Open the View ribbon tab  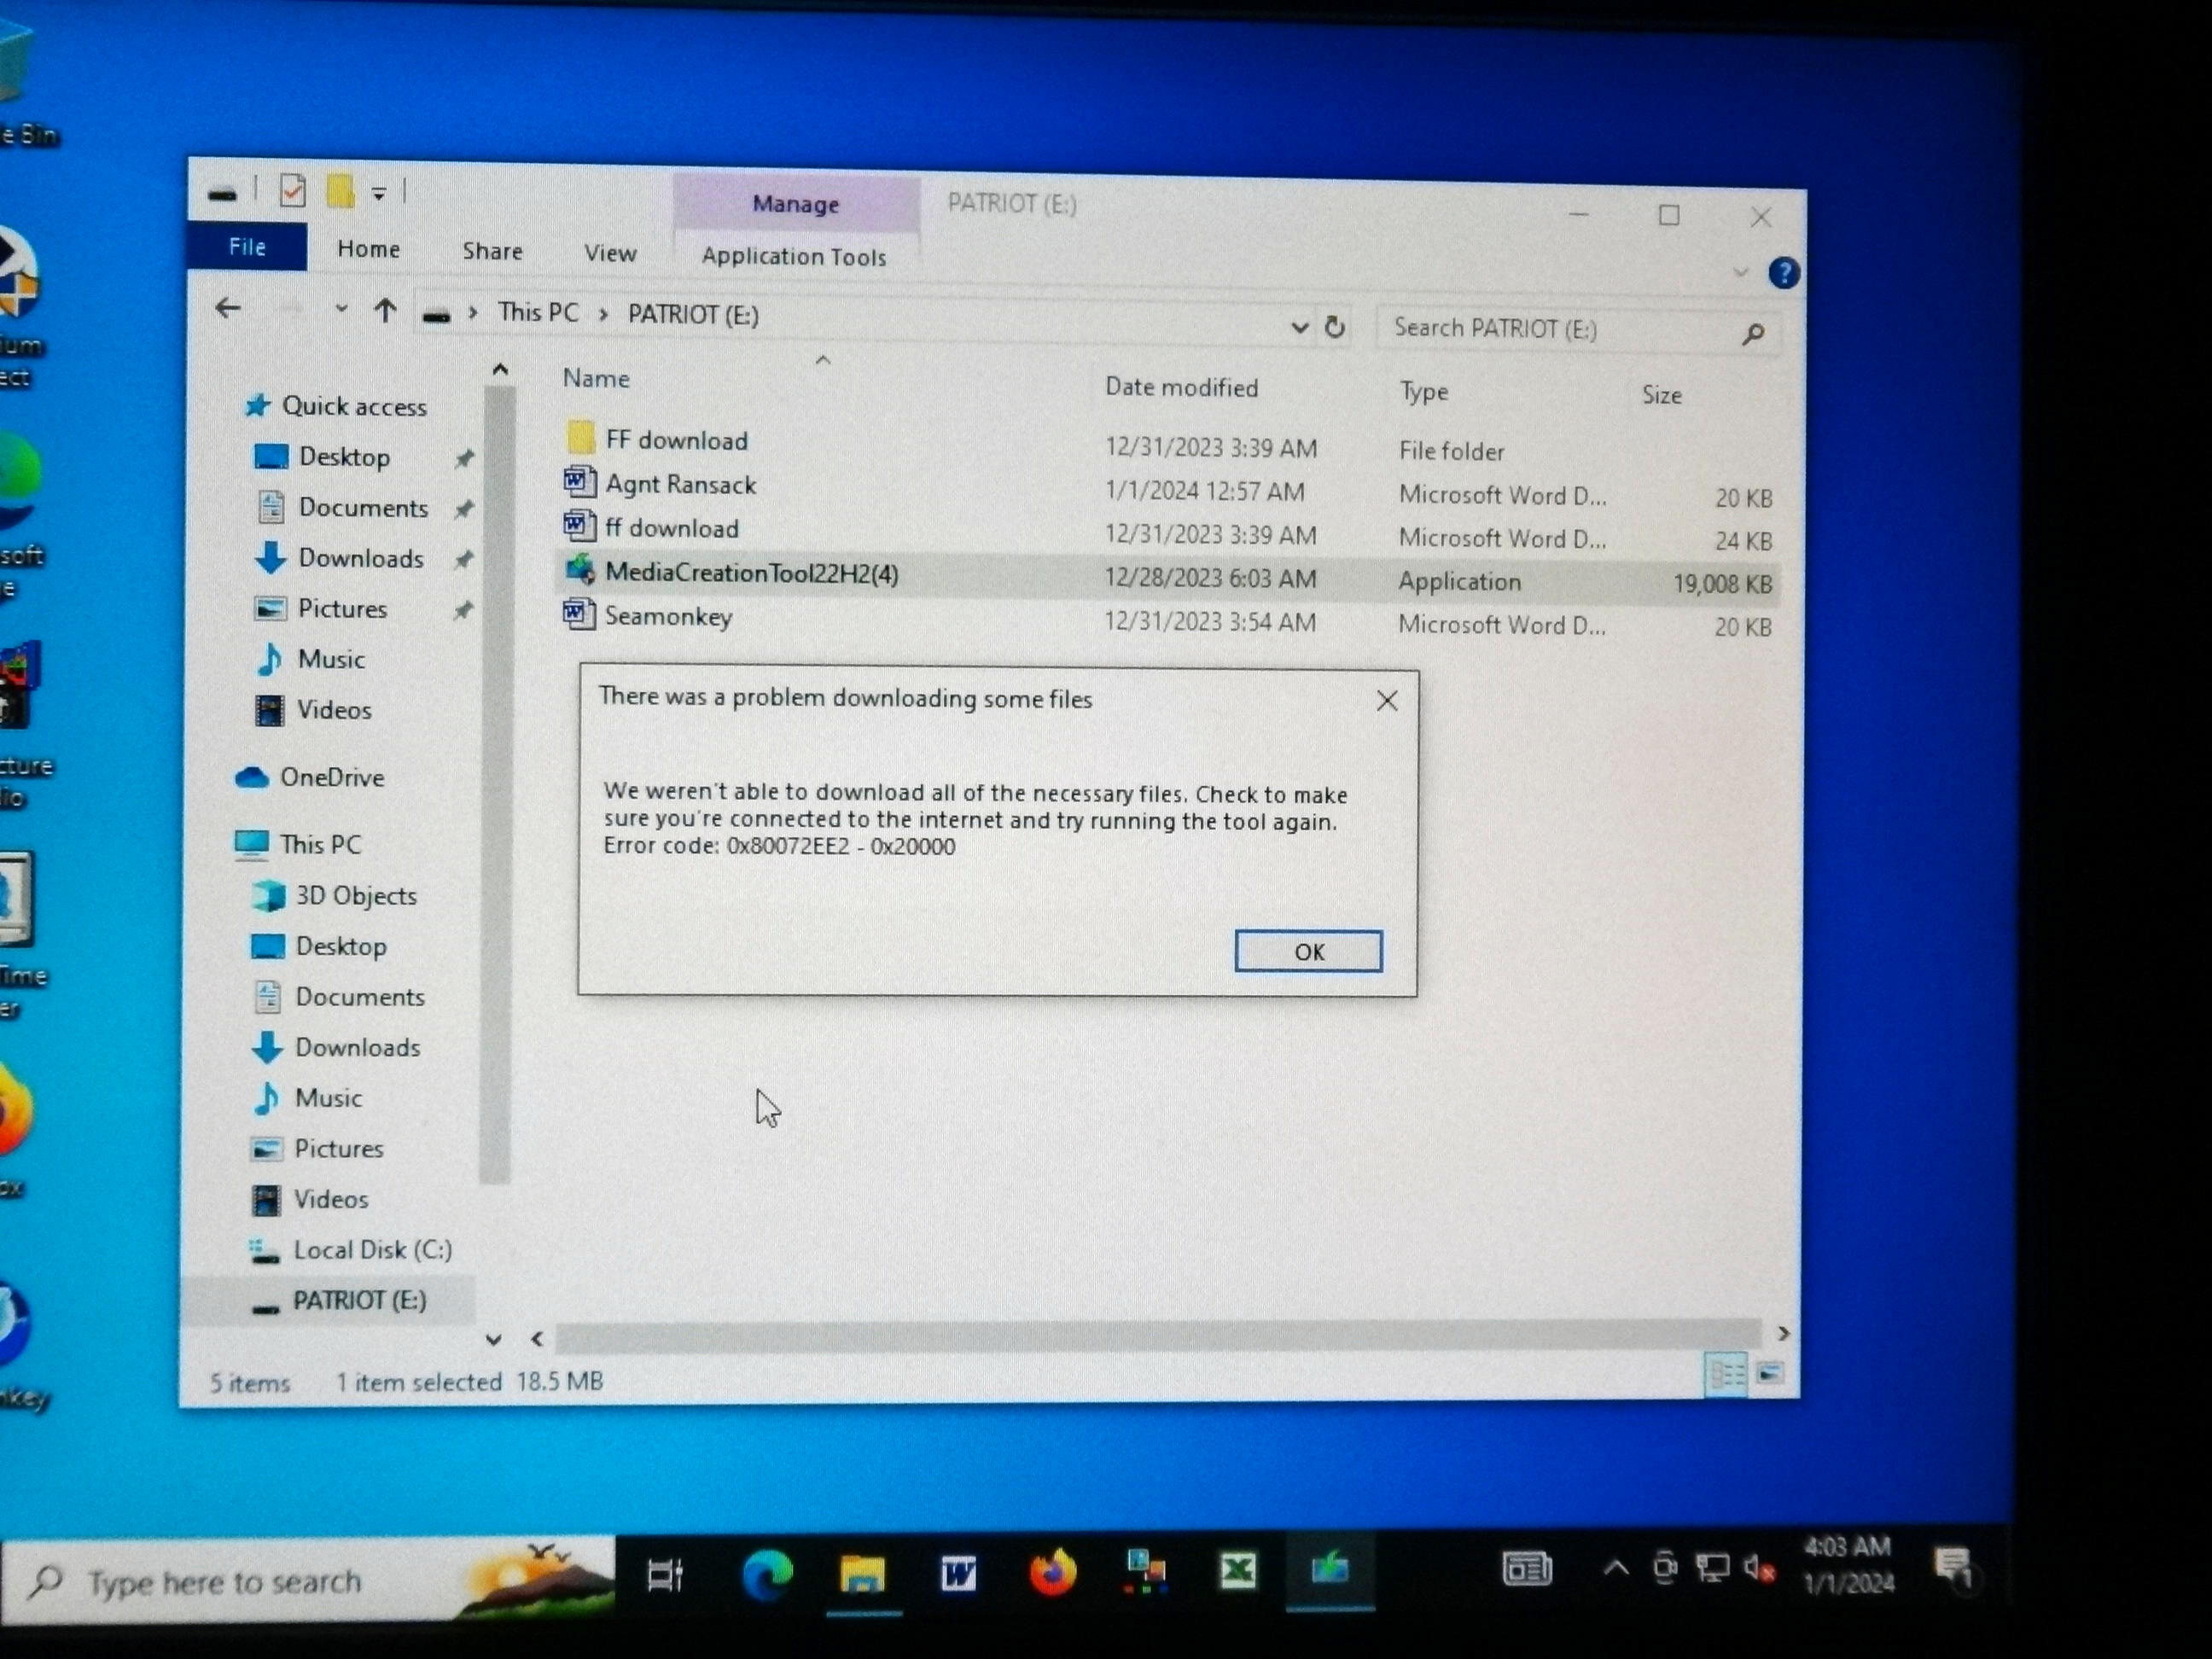click(x=610, y=253)
